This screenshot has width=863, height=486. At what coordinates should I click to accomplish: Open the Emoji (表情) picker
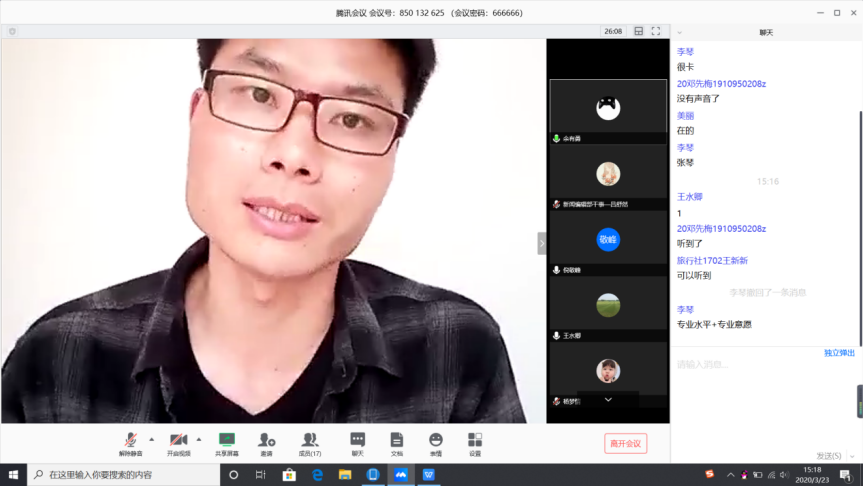click(x=436, y=441)
